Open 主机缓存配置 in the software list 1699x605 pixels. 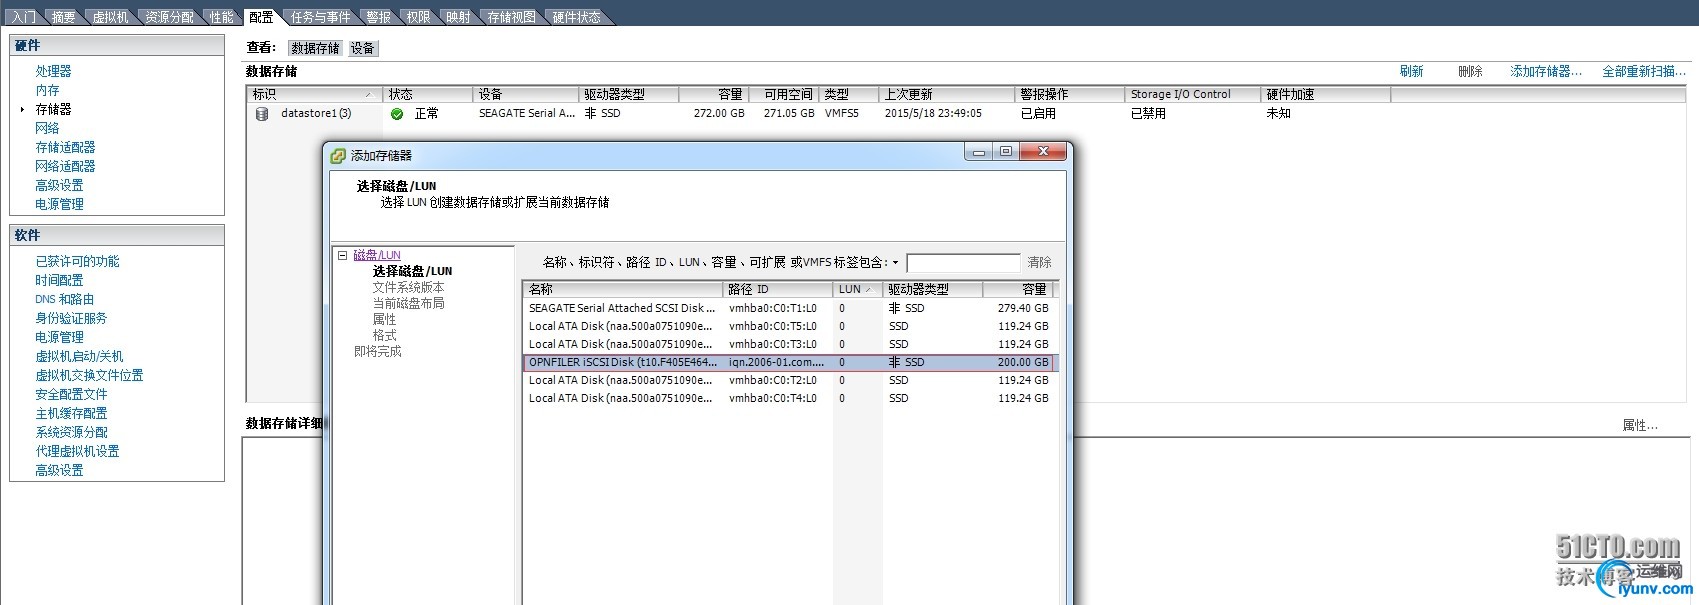(71, 413)
